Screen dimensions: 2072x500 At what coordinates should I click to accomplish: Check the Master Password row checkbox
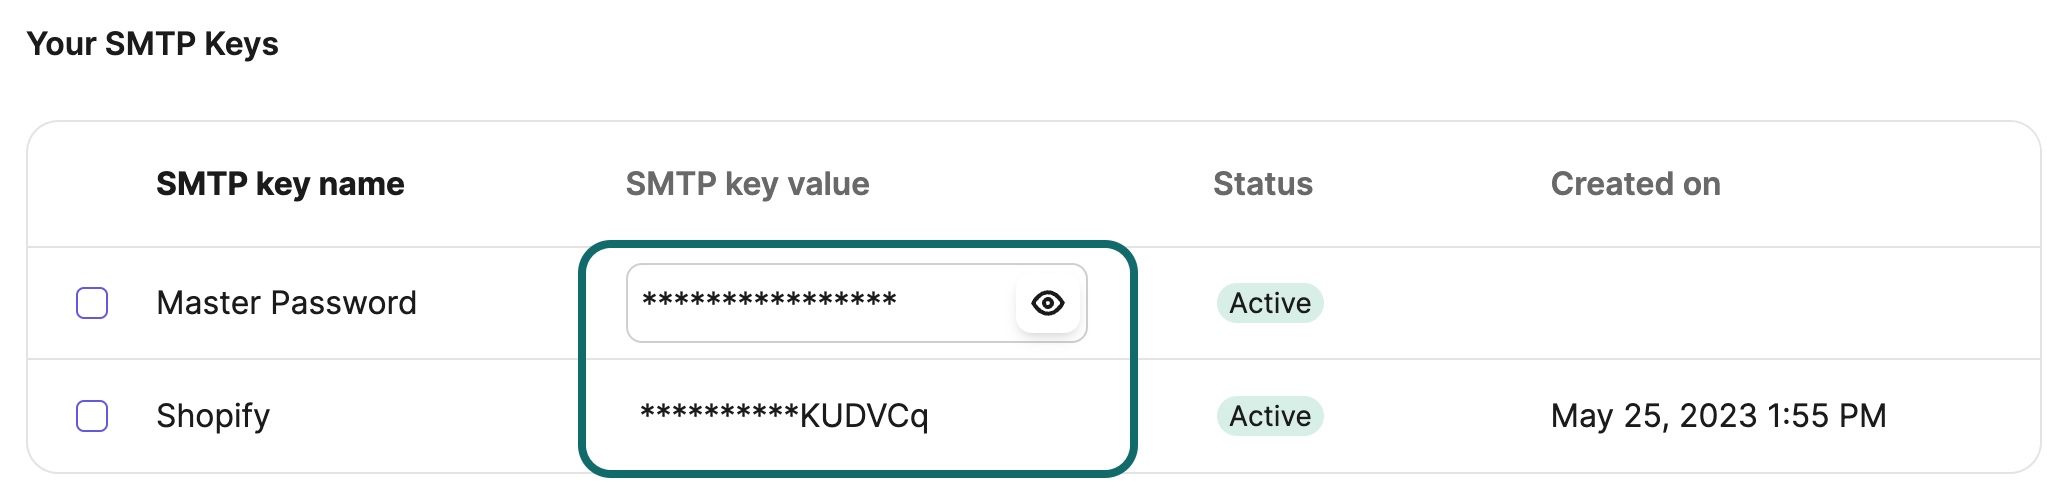92,303
